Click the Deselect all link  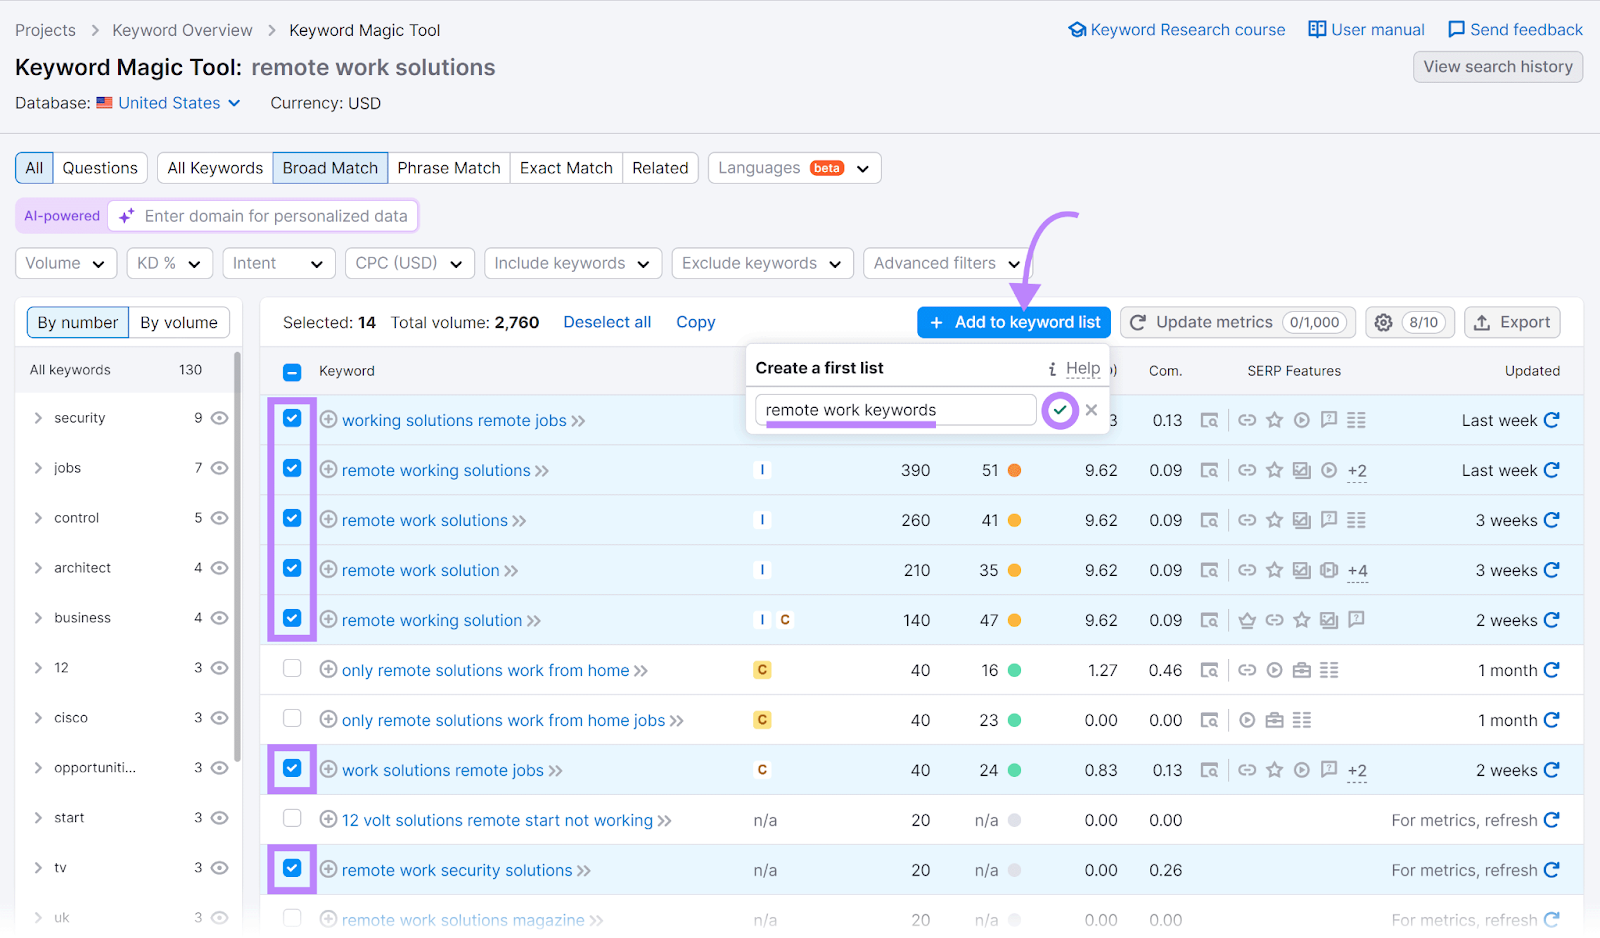pyautogui.click(x=607, y=322)
